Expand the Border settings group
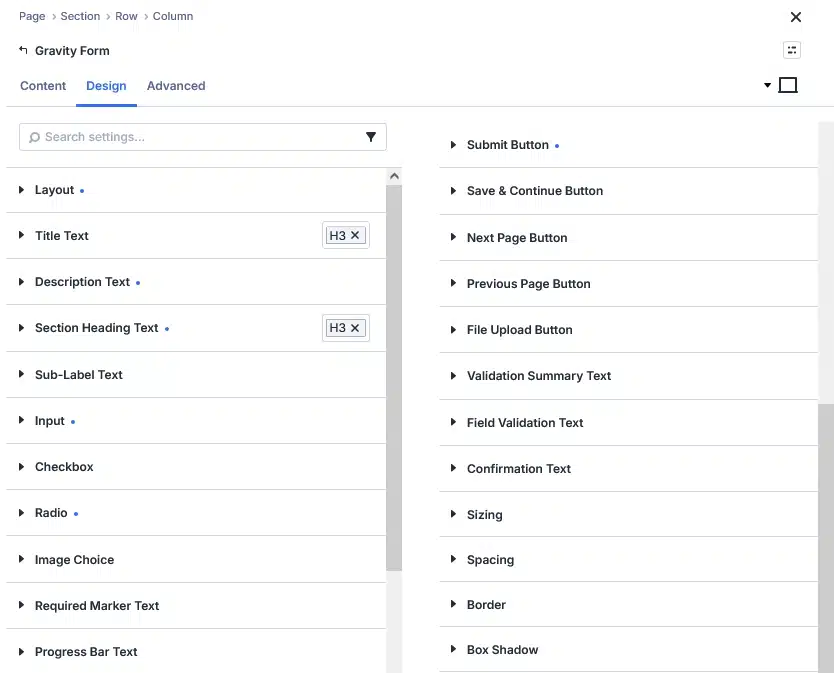Image resolution: width=834 pixels, height=673 pixels. point(629,604)
